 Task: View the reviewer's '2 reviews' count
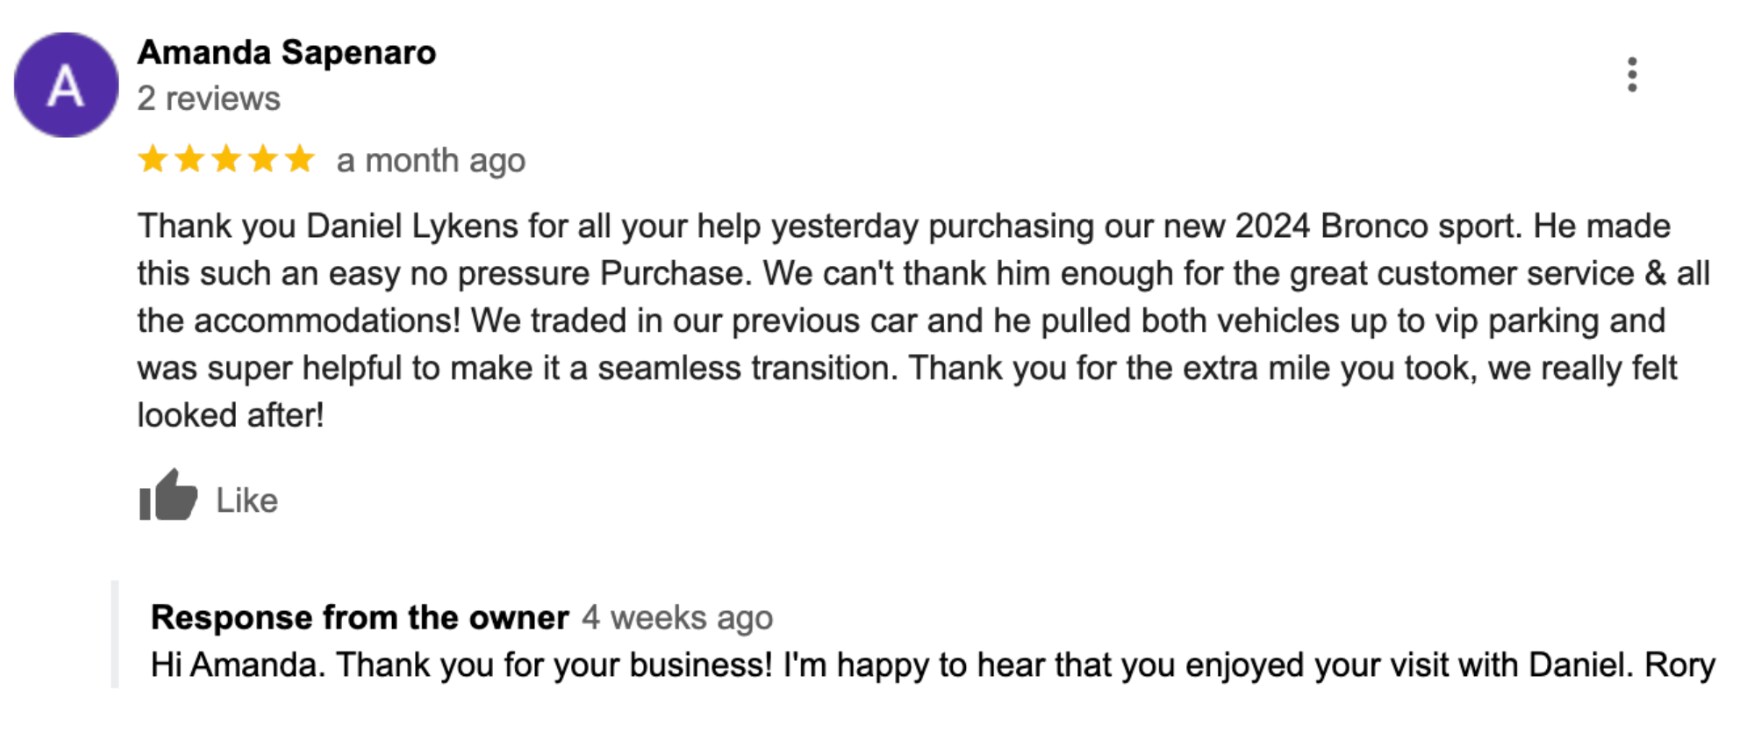[209, 99]
